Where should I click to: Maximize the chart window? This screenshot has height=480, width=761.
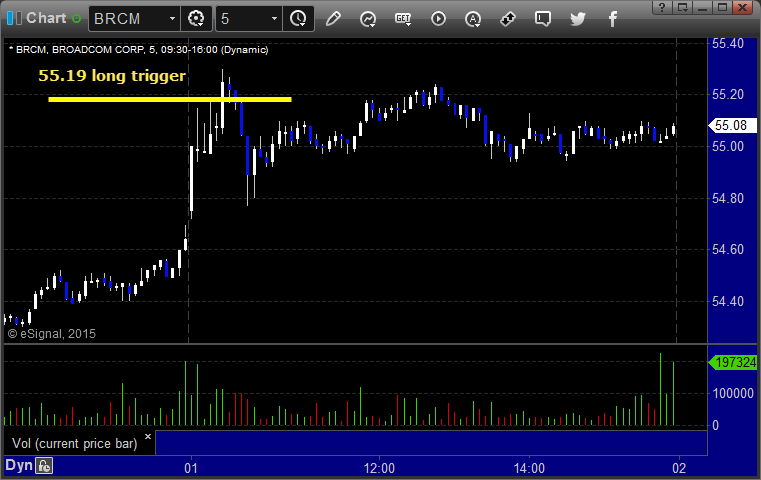723,7
